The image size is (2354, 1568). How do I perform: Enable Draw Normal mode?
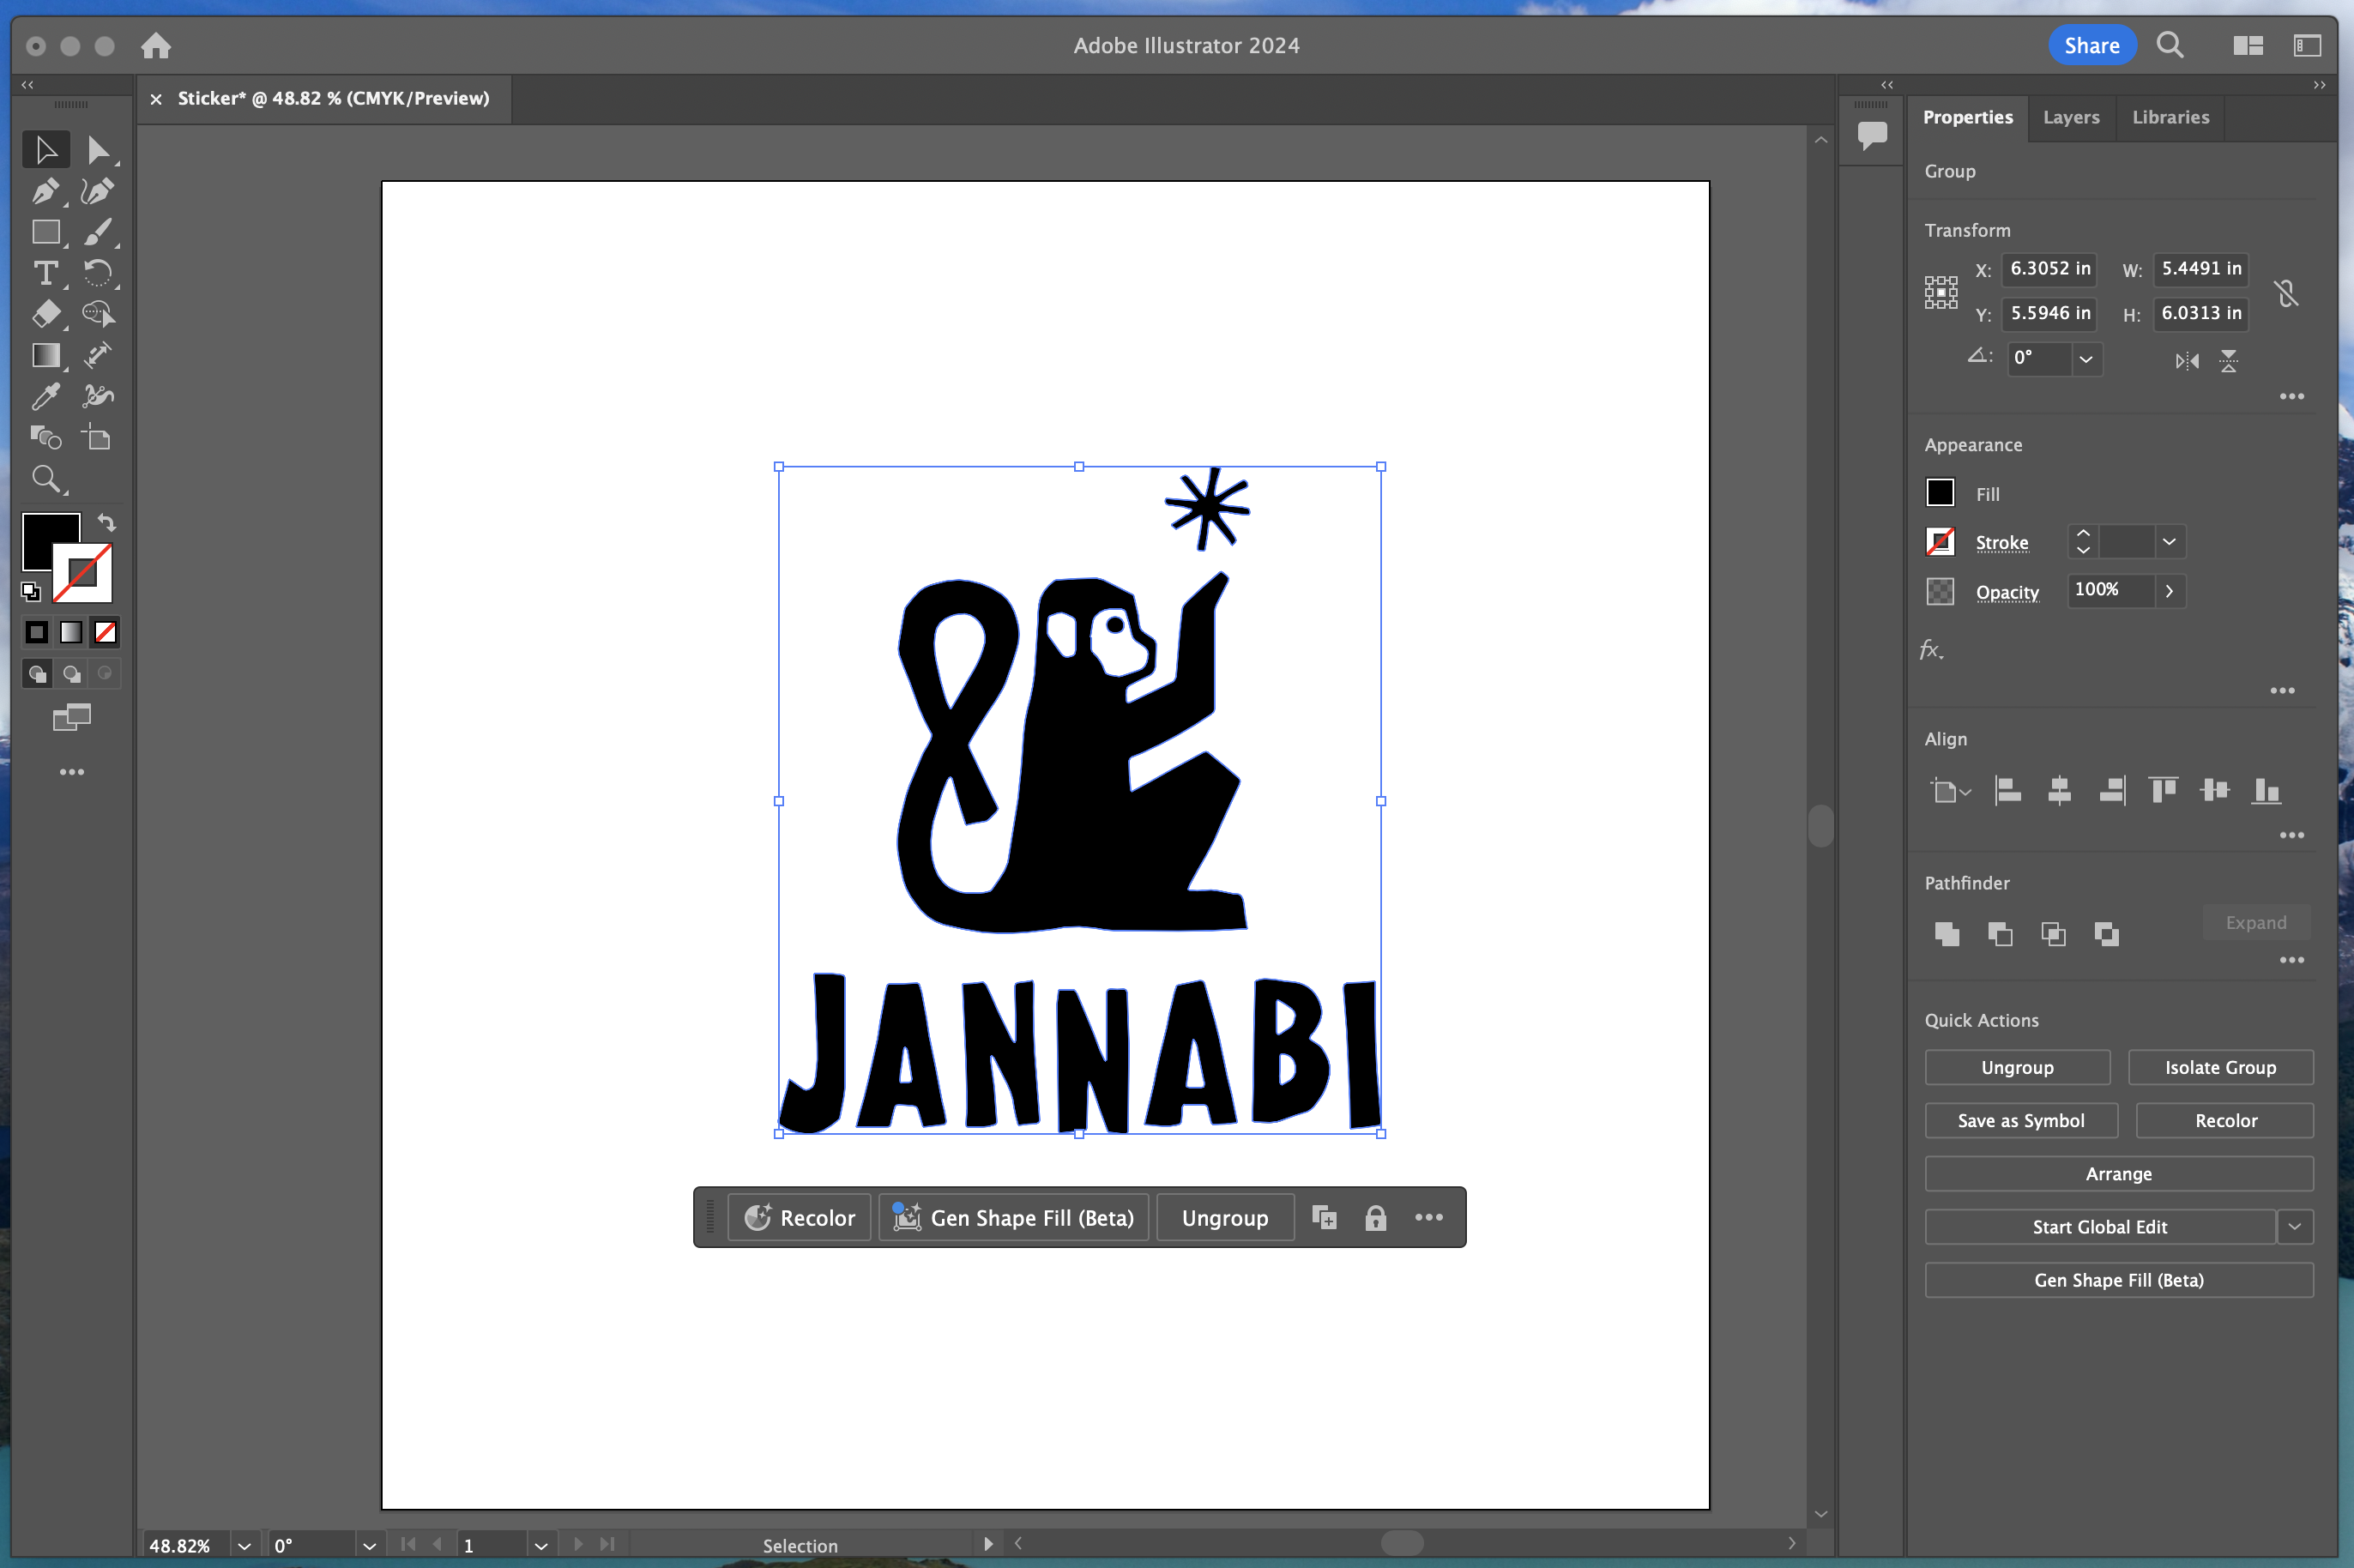point(37,674)
